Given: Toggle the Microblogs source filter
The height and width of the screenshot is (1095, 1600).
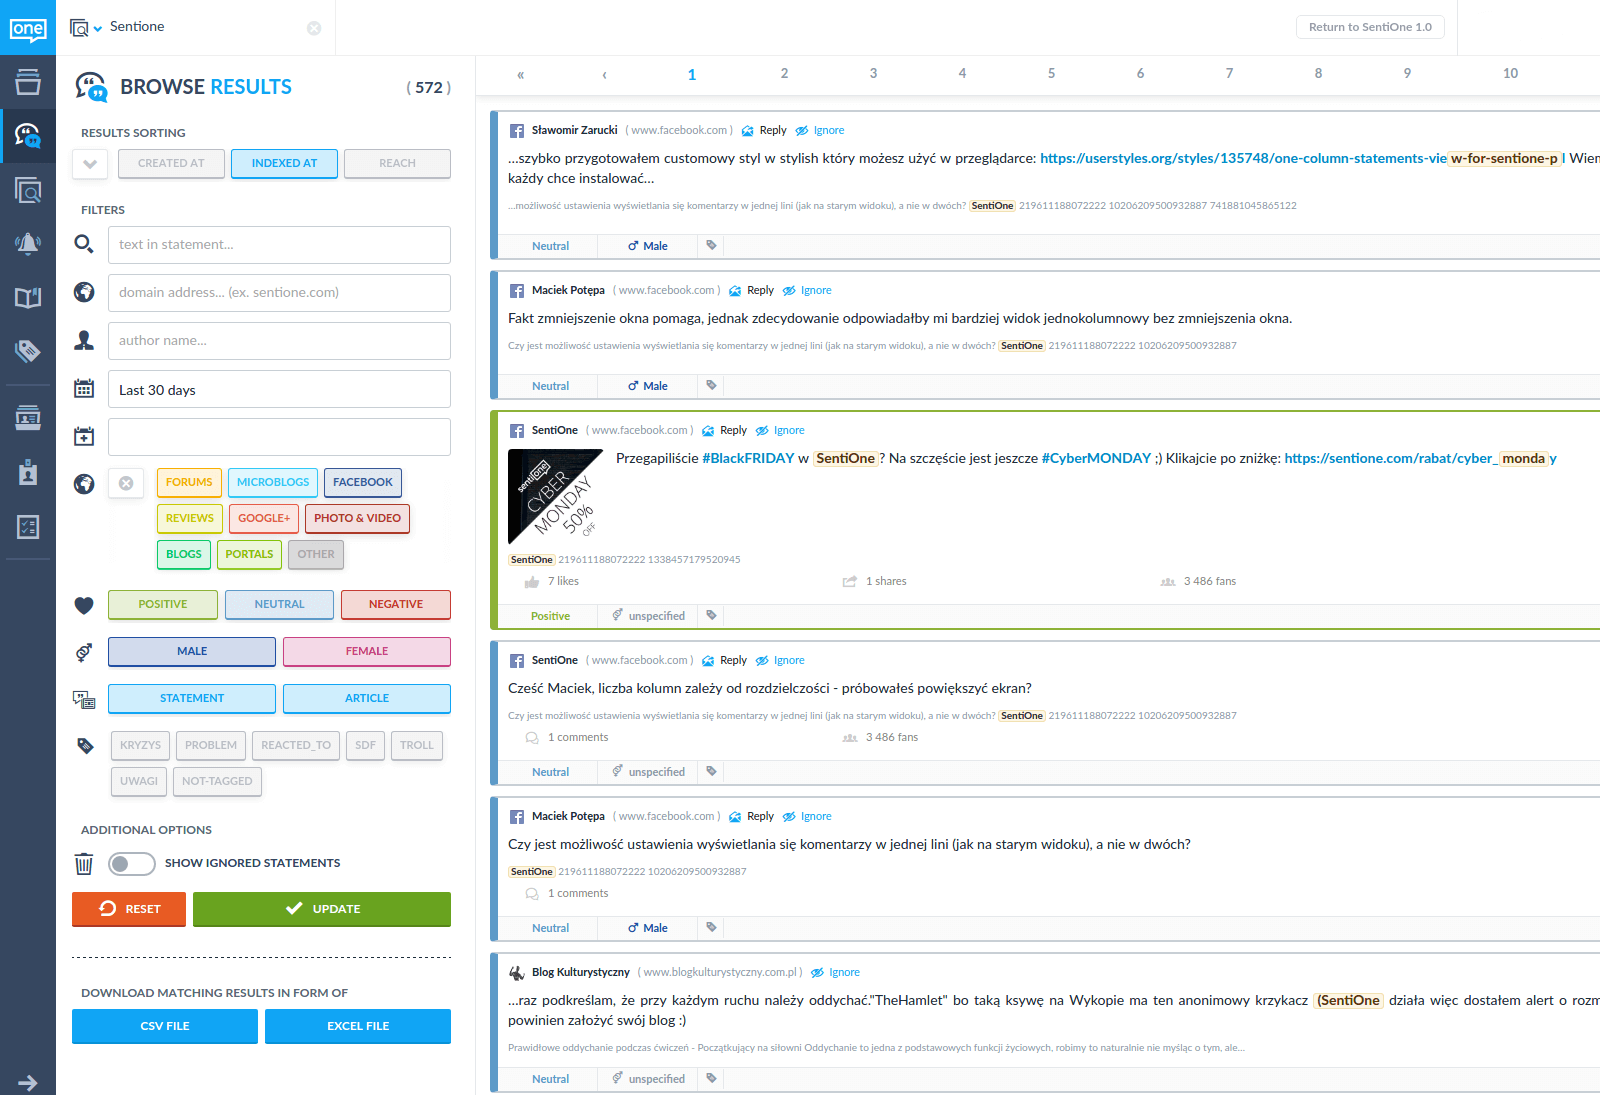Looking at the screenshot, I should pos(273,482).
